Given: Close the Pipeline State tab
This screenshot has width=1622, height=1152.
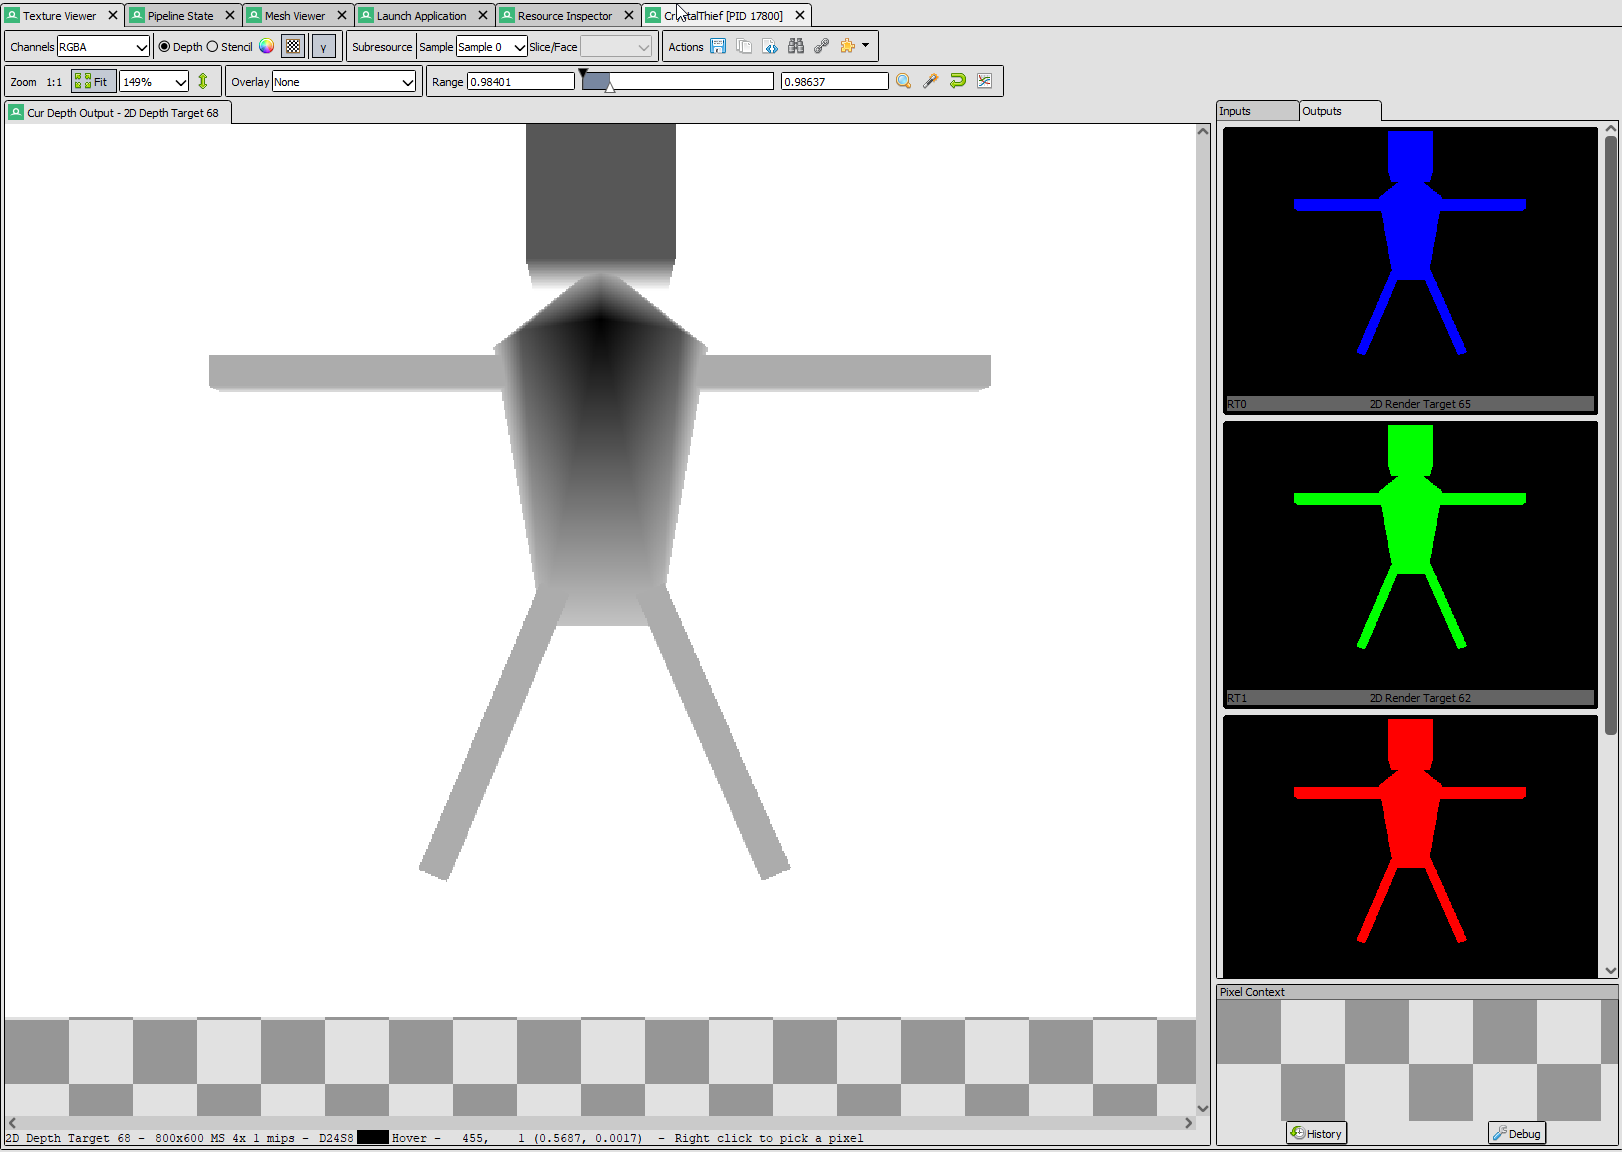Looking at the screenshot, I should point(229,16).
